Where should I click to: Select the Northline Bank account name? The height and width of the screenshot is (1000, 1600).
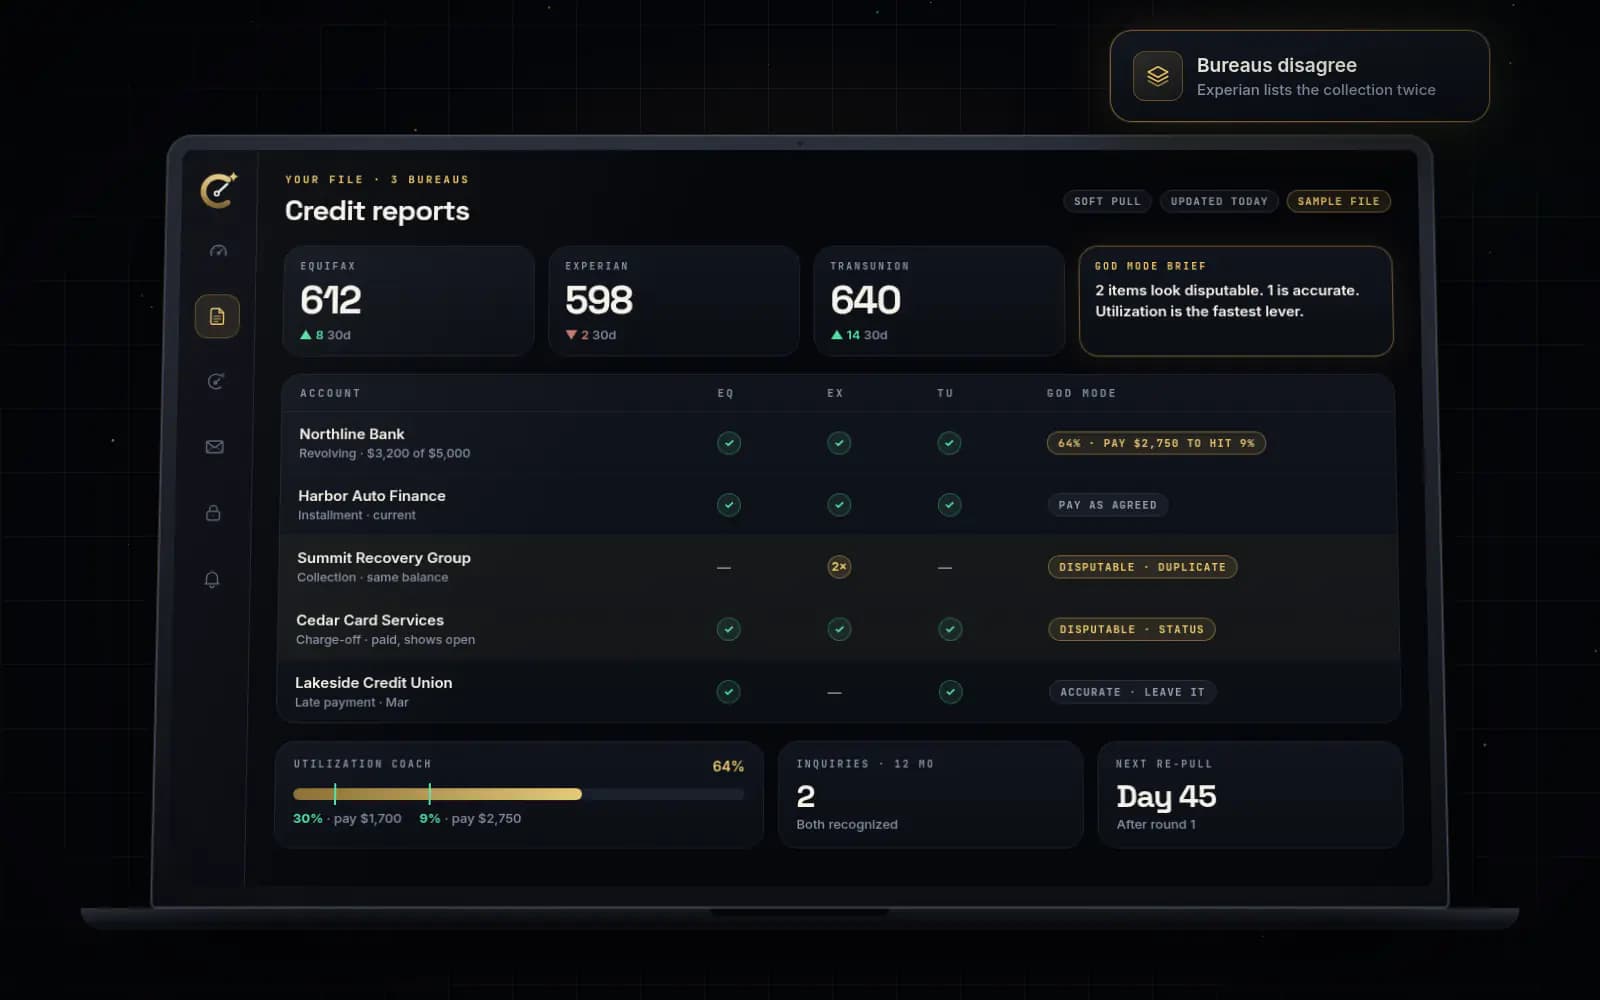pos(352,434)
